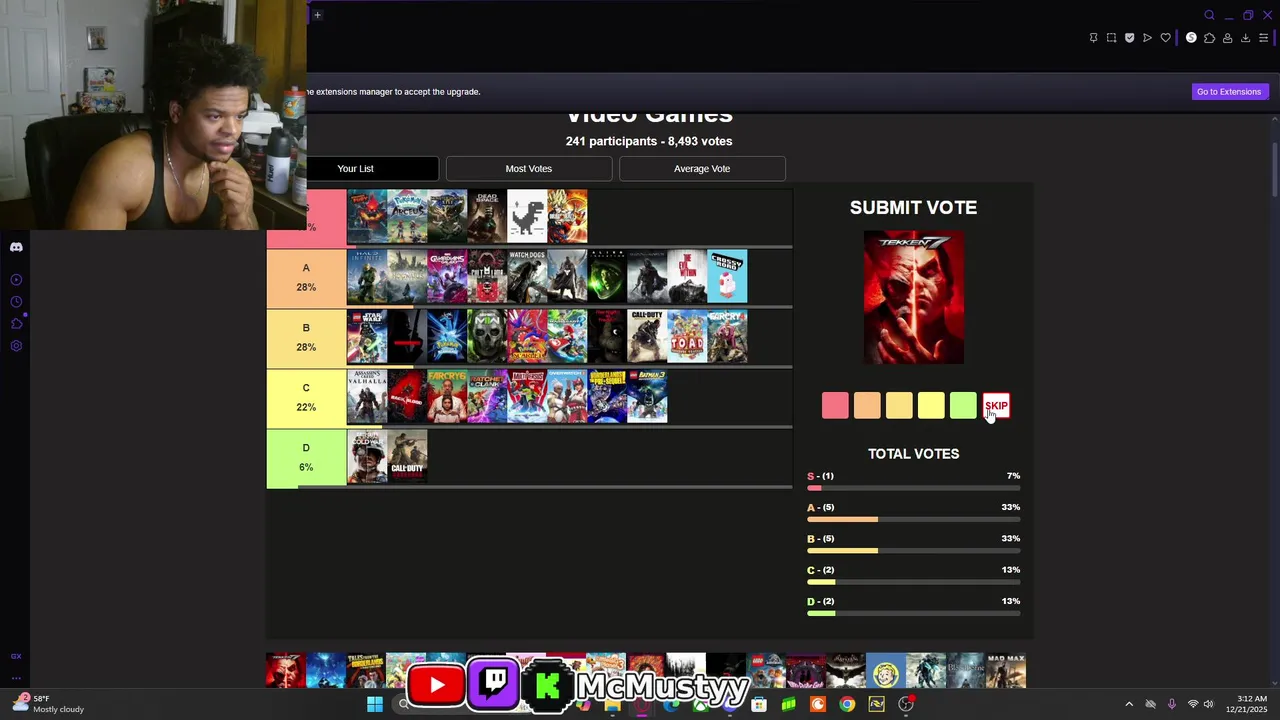This screenshot has height=720, width=1280.
Task: Switch to the Most Votes tab
Action: point(529,169)
